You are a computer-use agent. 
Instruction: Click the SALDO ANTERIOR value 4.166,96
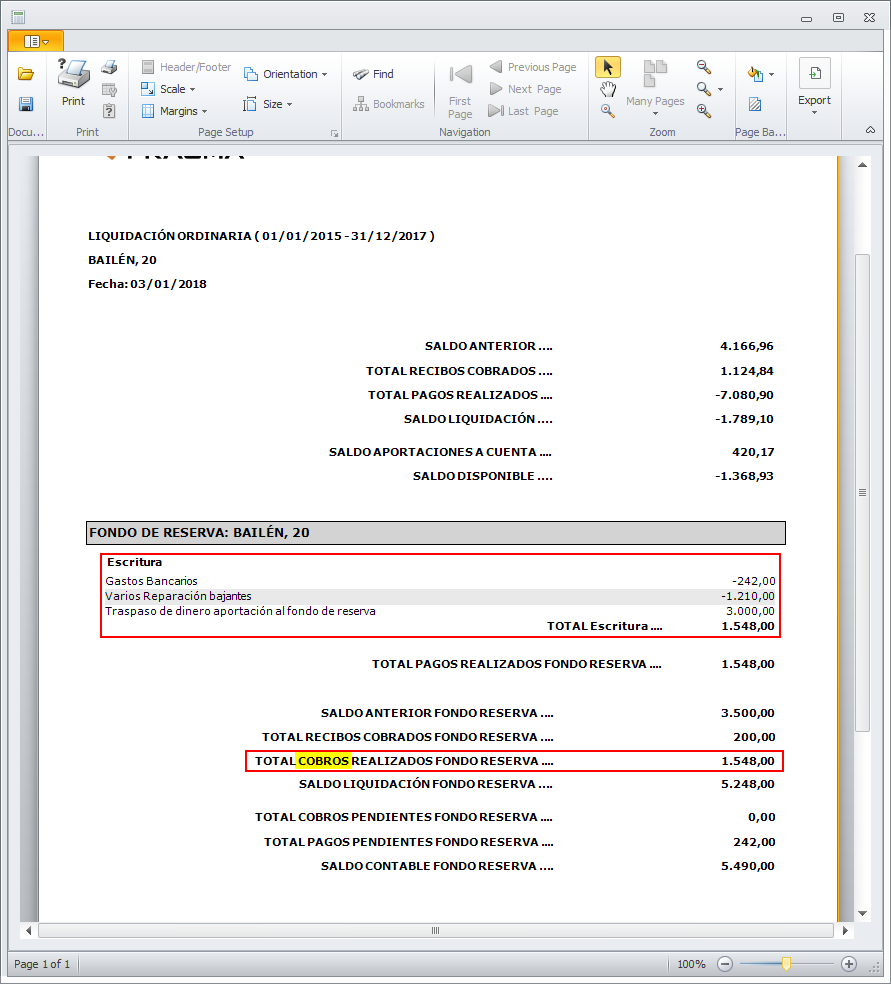coord(747,346)
